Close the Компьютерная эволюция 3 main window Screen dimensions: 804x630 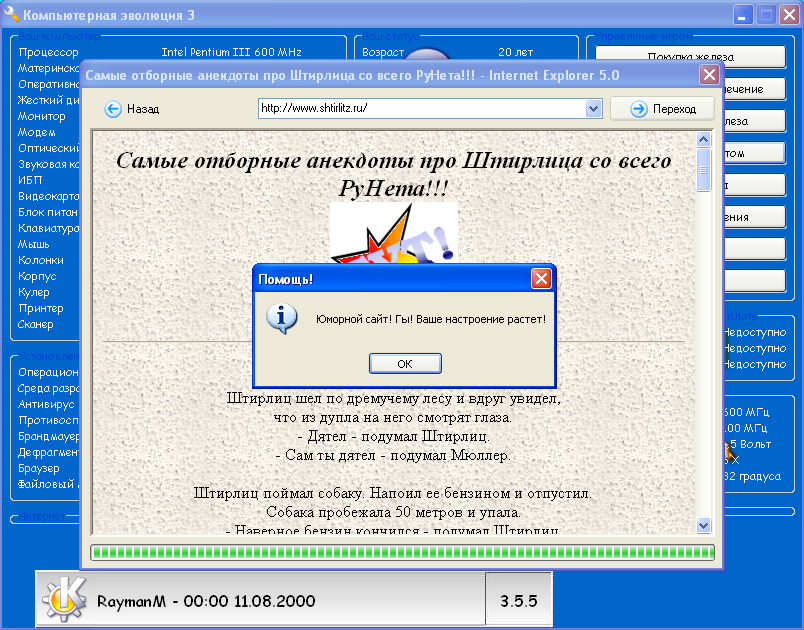(789, 15)
